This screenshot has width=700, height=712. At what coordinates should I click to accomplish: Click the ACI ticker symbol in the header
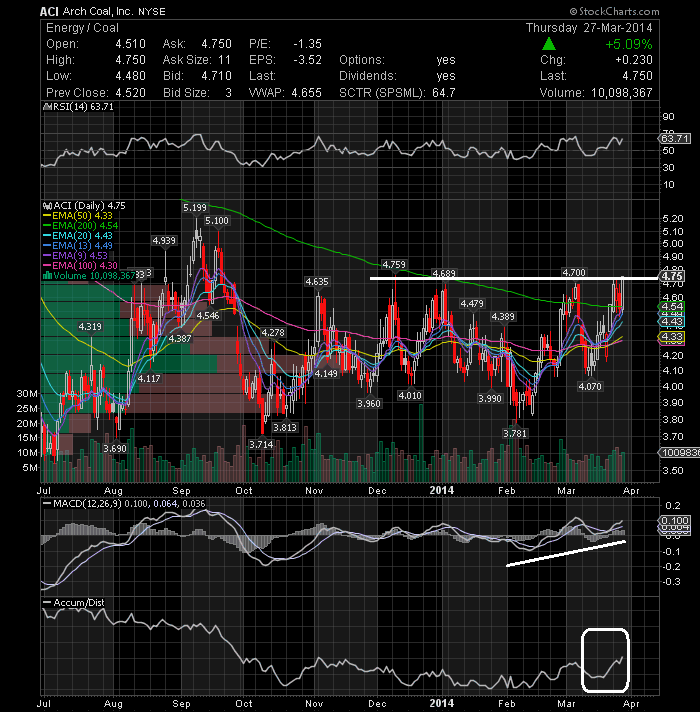point(49,11)
